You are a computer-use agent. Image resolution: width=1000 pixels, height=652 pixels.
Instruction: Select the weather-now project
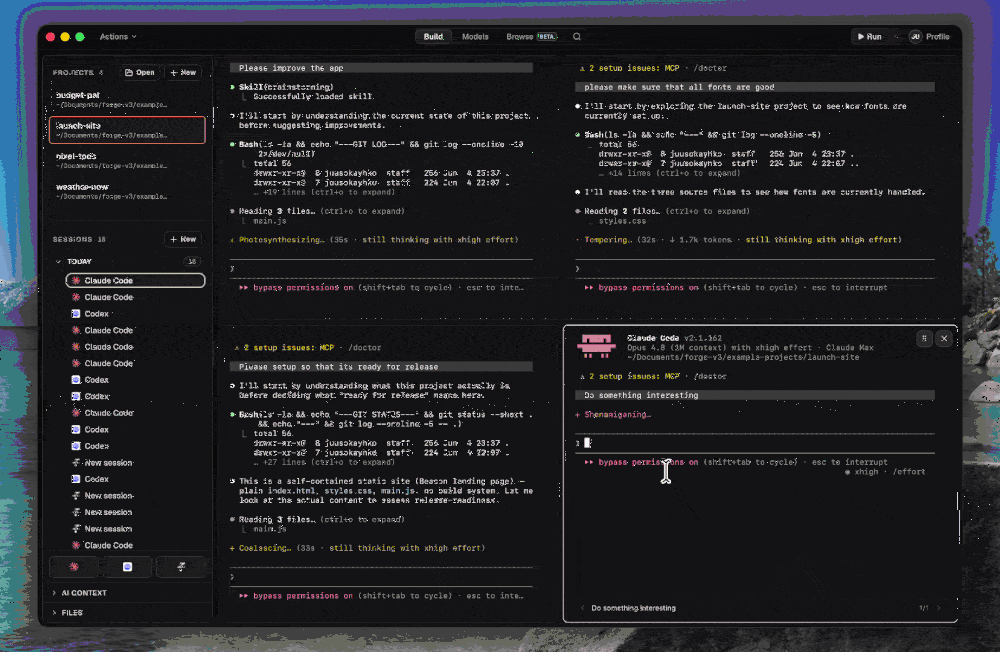[x=128, y=191]
